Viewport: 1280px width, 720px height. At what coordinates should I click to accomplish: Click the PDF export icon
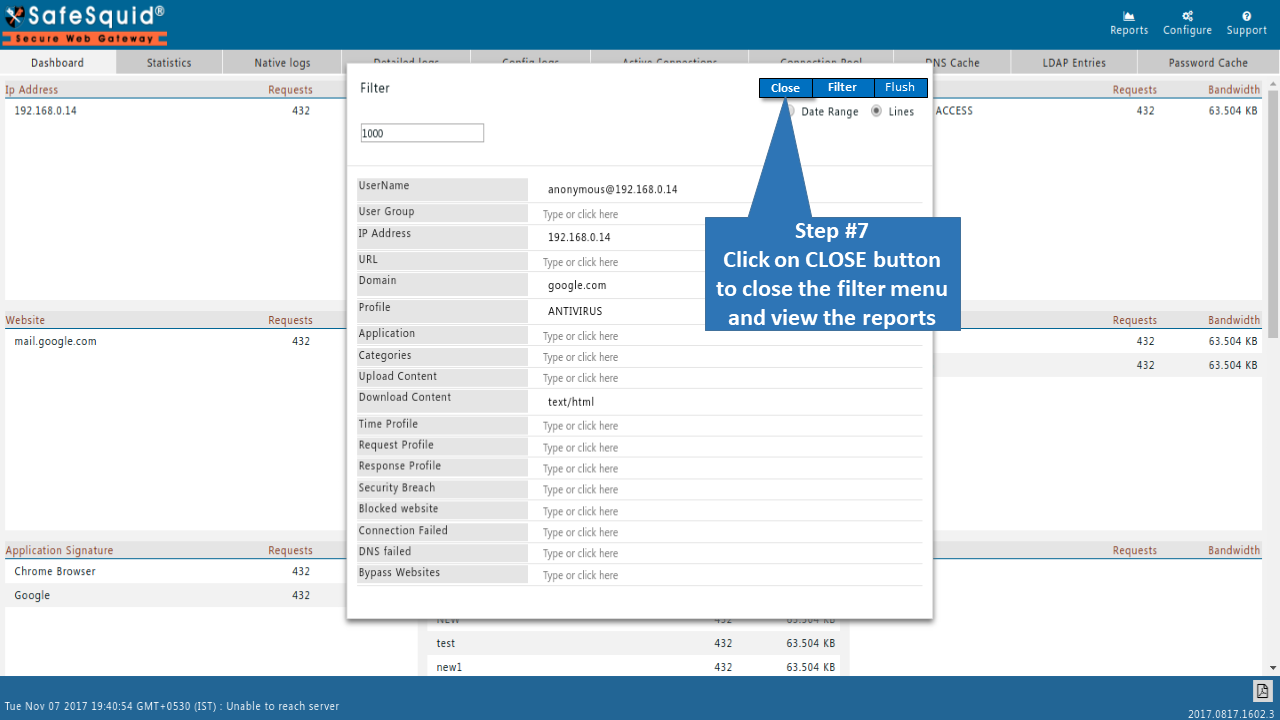(1262, 691)
